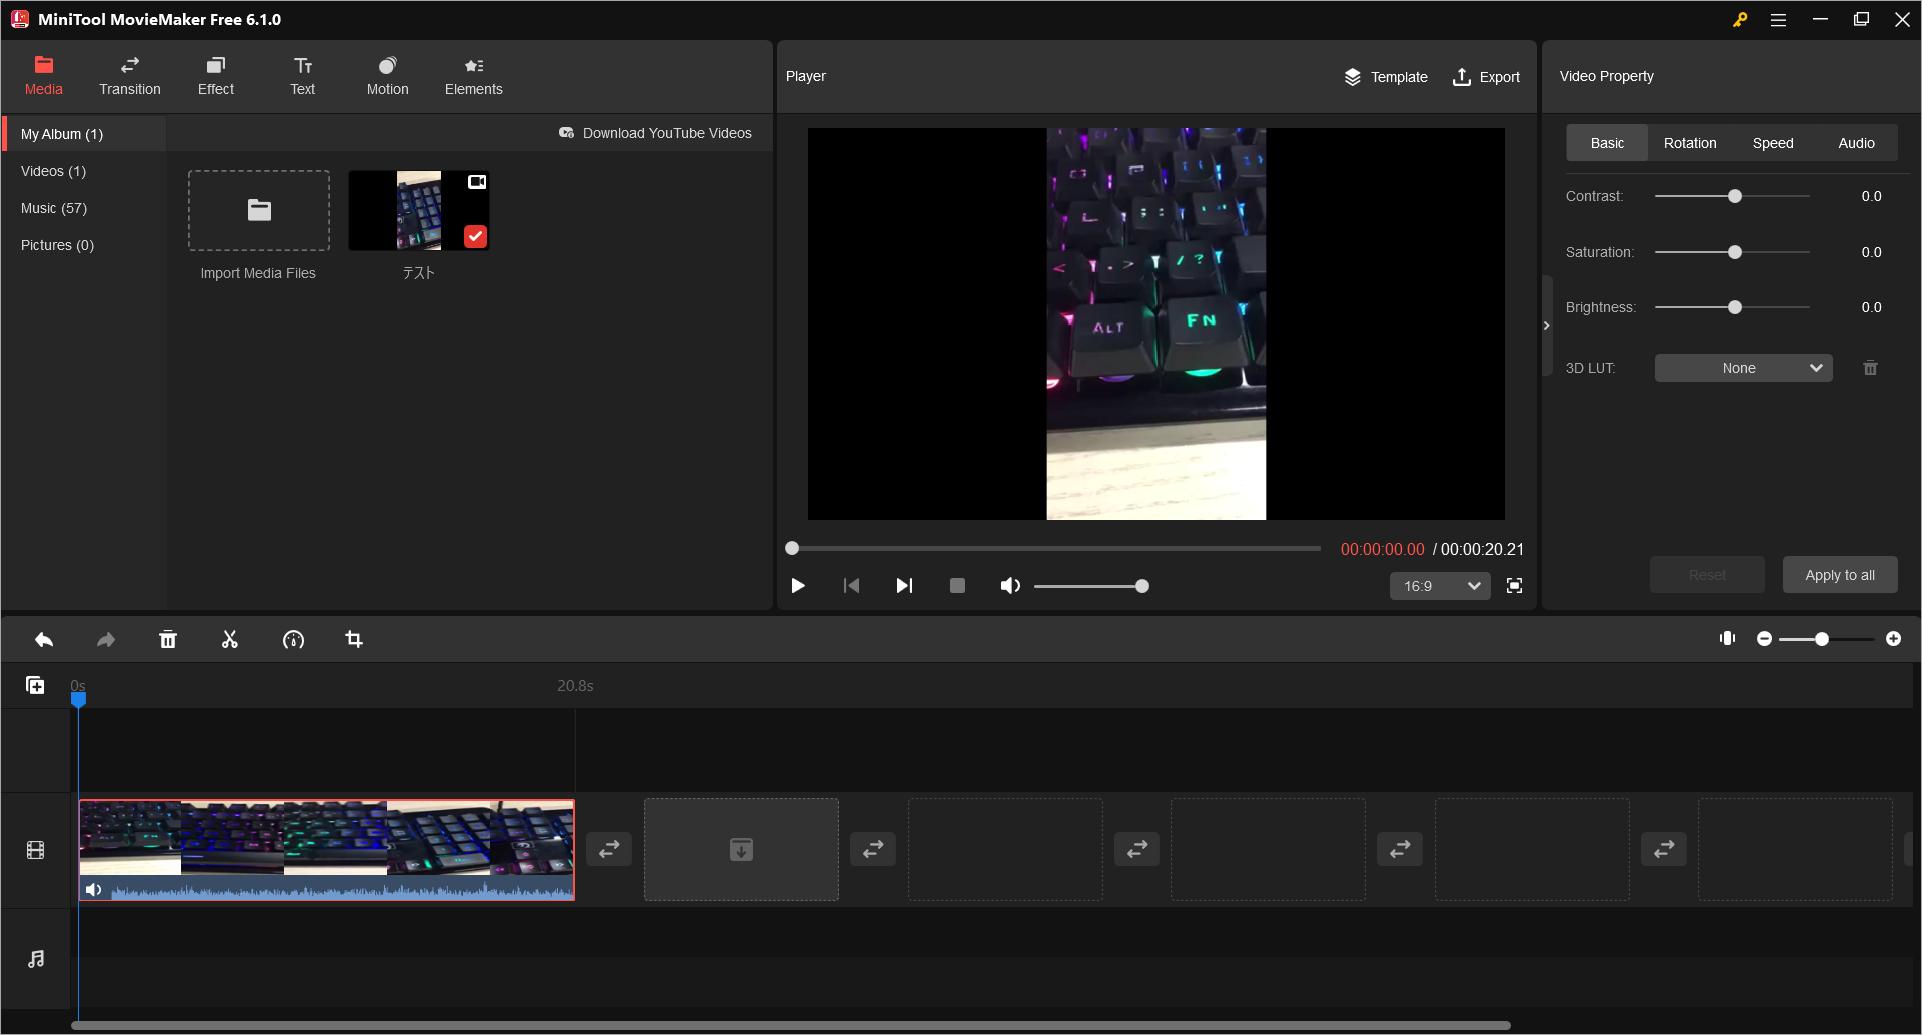The height and width of the screenshot is (1035, 1922).
Task: Click the key upgrade icon
Action: point(1740,20)
